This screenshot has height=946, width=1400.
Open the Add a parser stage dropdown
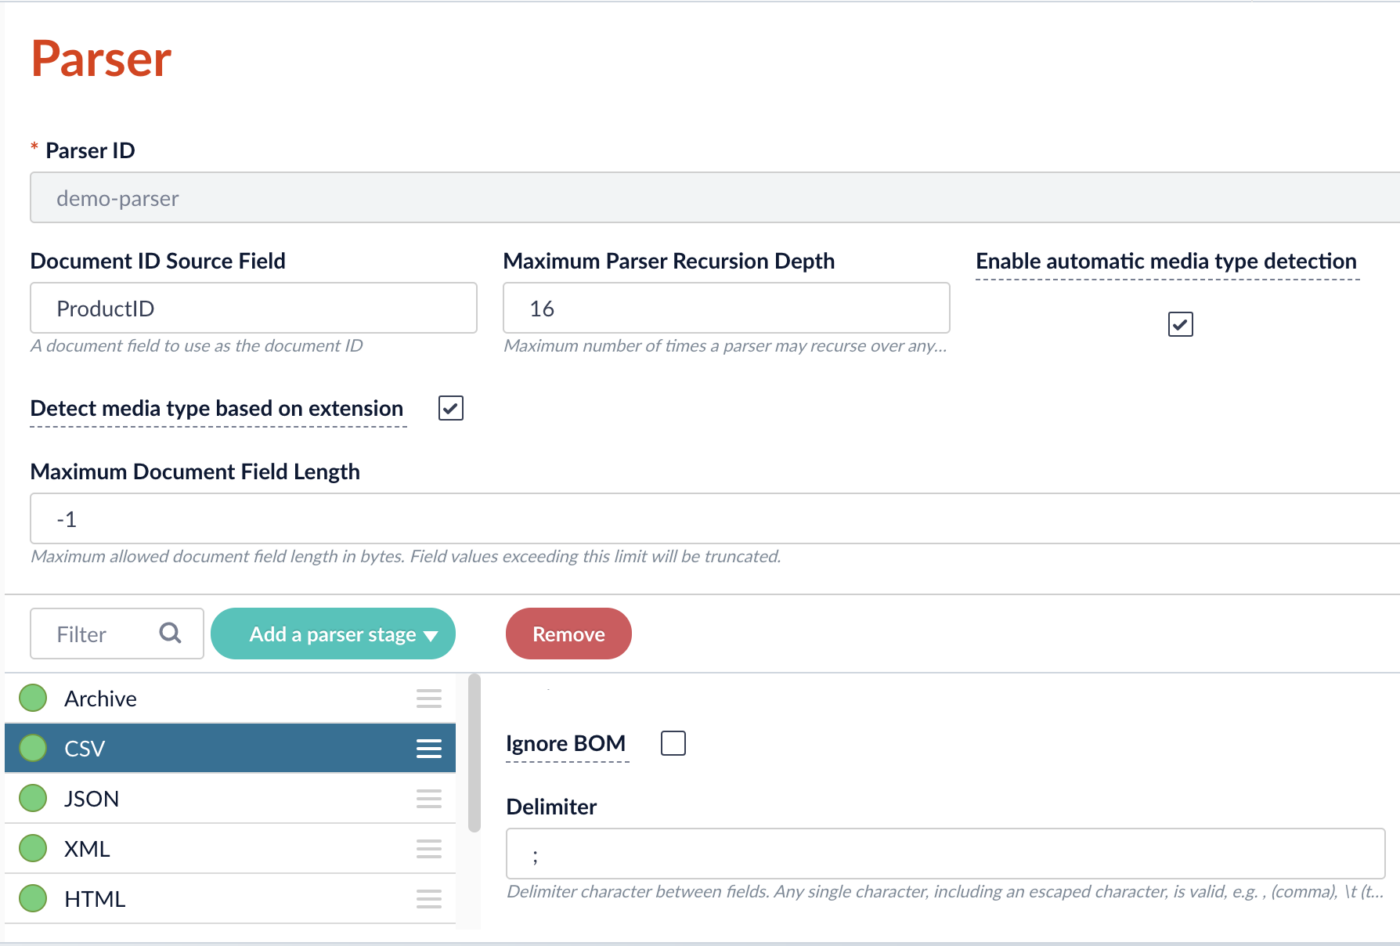[333, 634]
